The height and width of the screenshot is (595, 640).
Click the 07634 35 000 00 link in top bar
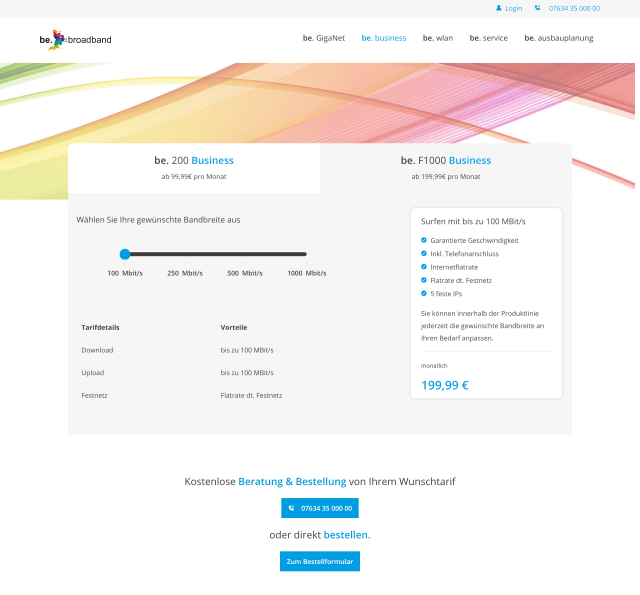(574, 8)
